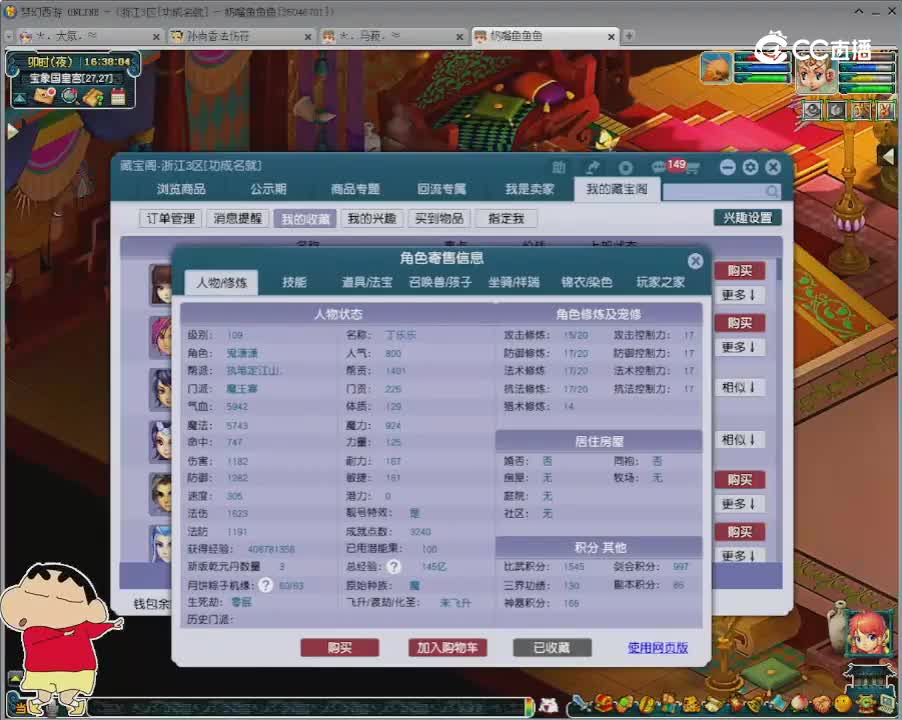Image resolution: width=902 pixels, height=720 pixels.
Task: Switch to the 召唤兽/孩子 tab
Action: point(440,282)
